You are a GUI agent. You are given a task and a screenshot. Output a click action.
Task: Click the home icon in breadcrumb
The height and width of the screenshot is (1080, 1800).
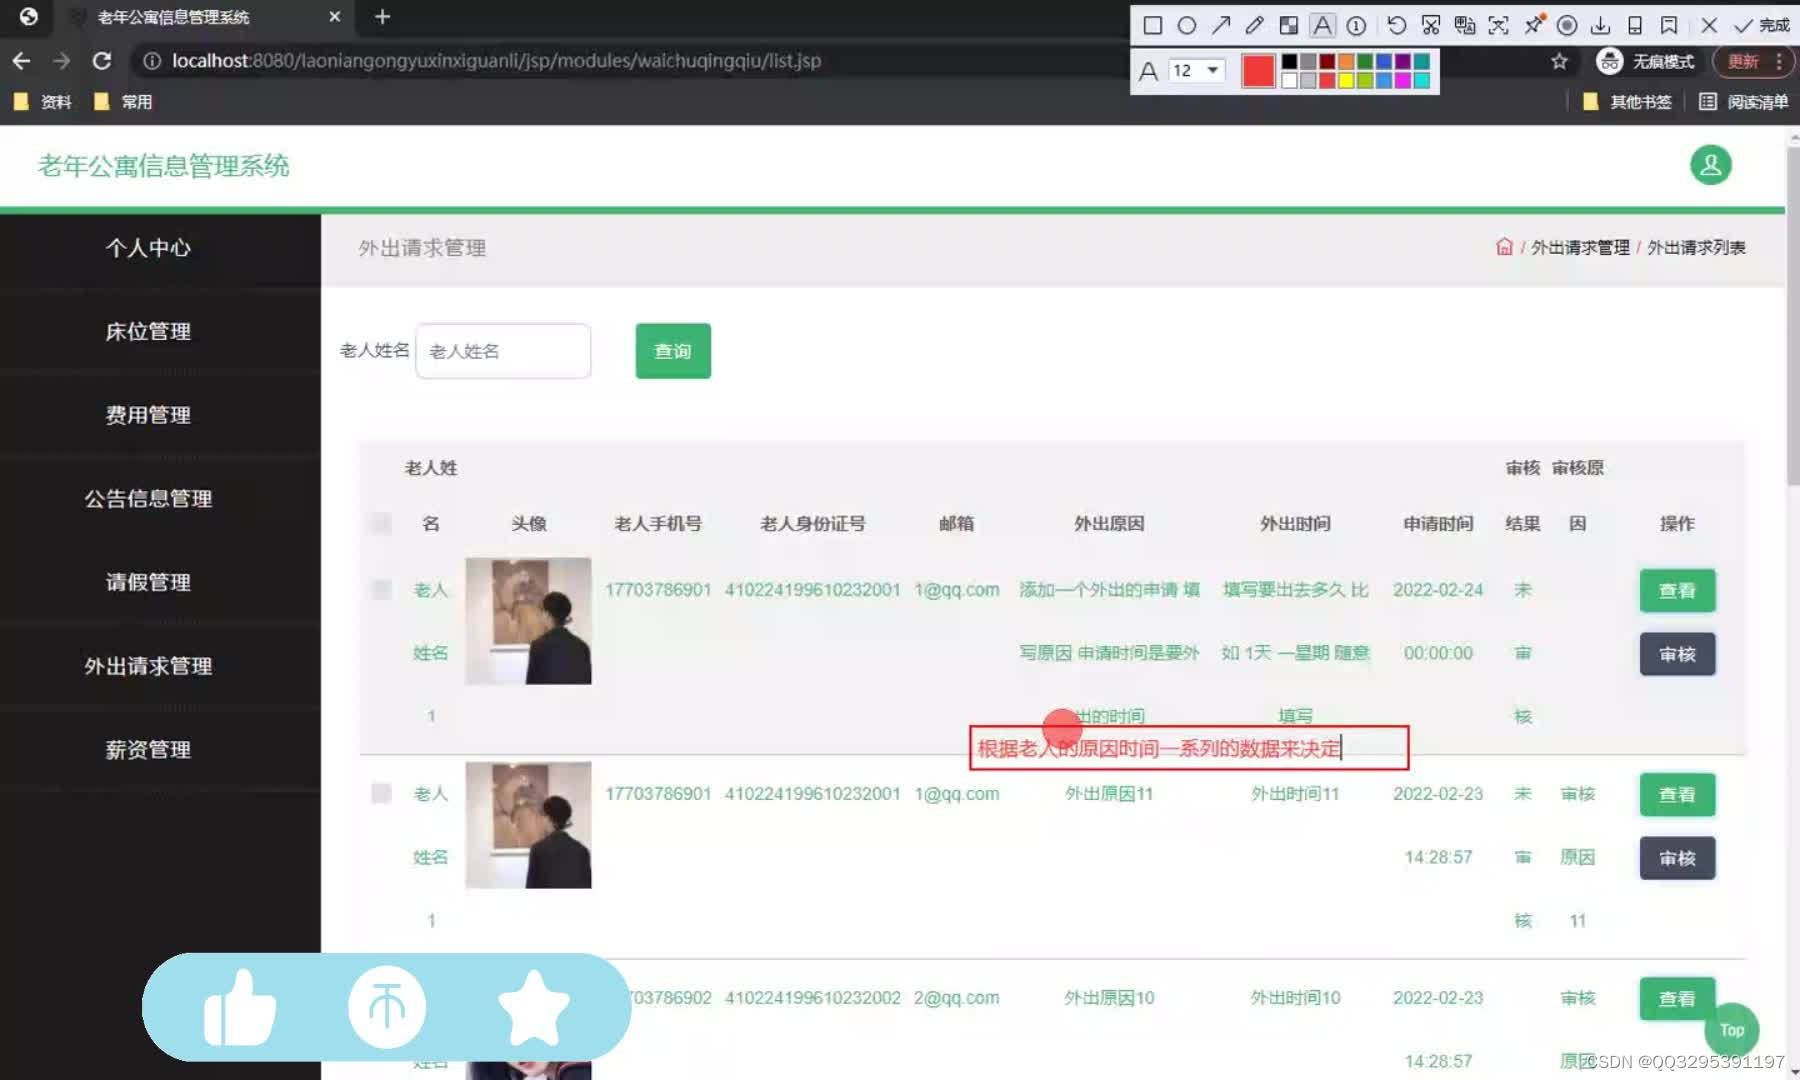1504,247
